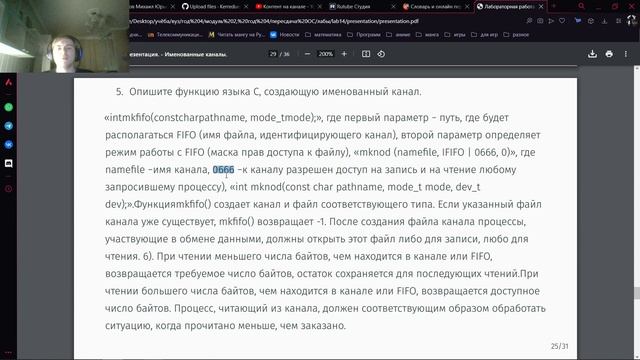Click the highlighted text 0666
Image resolution: width=640 pixels, height=360 pixels.
pyautogui.click(x=223, y=169)
